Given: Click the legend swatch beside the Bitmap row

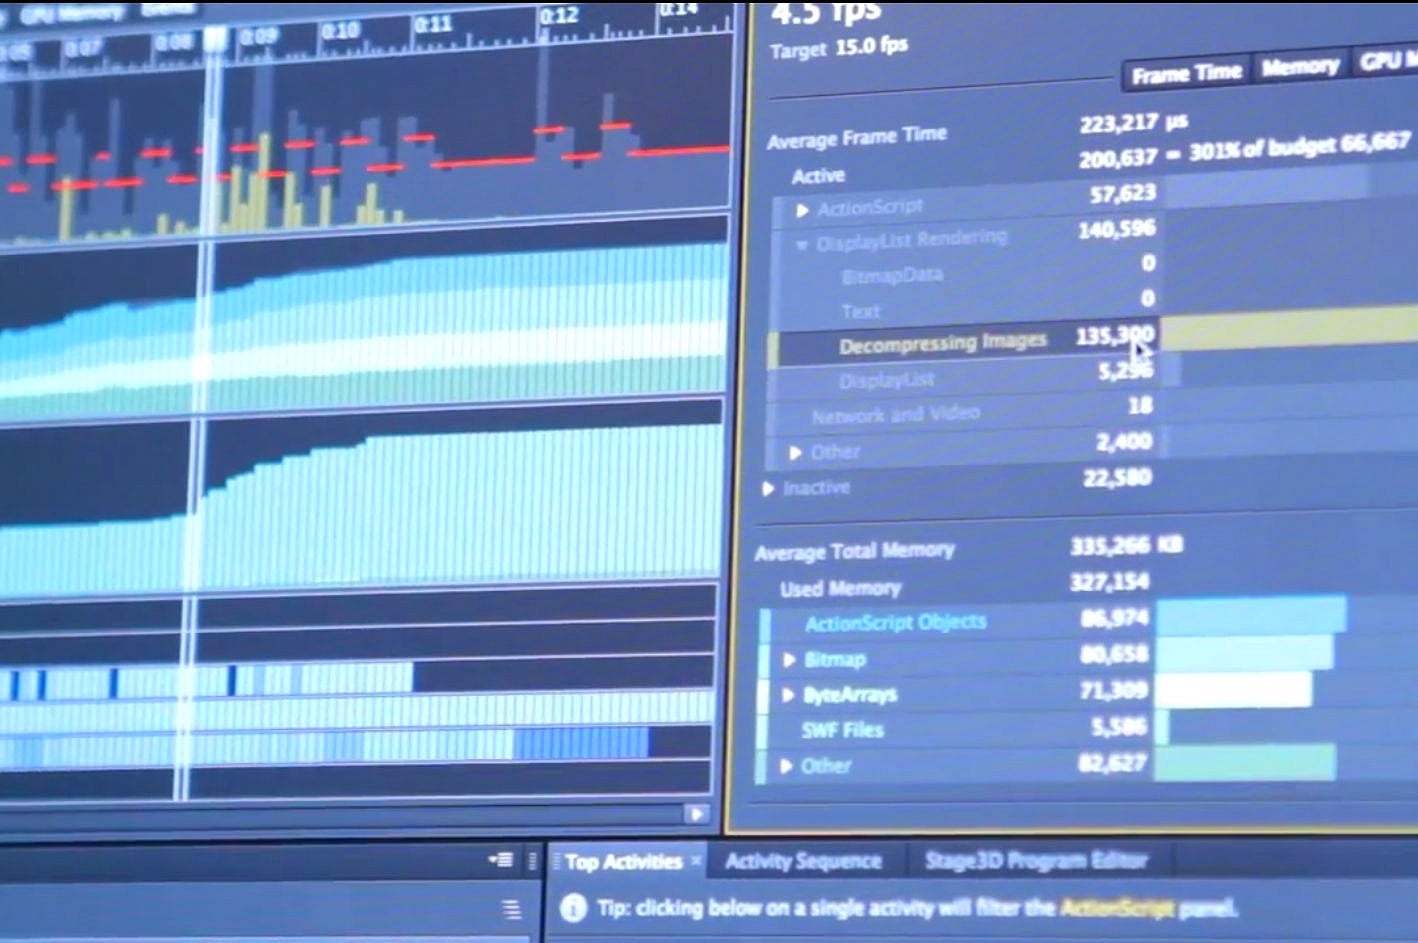Looking at the screenshot, I should point(768,659).
